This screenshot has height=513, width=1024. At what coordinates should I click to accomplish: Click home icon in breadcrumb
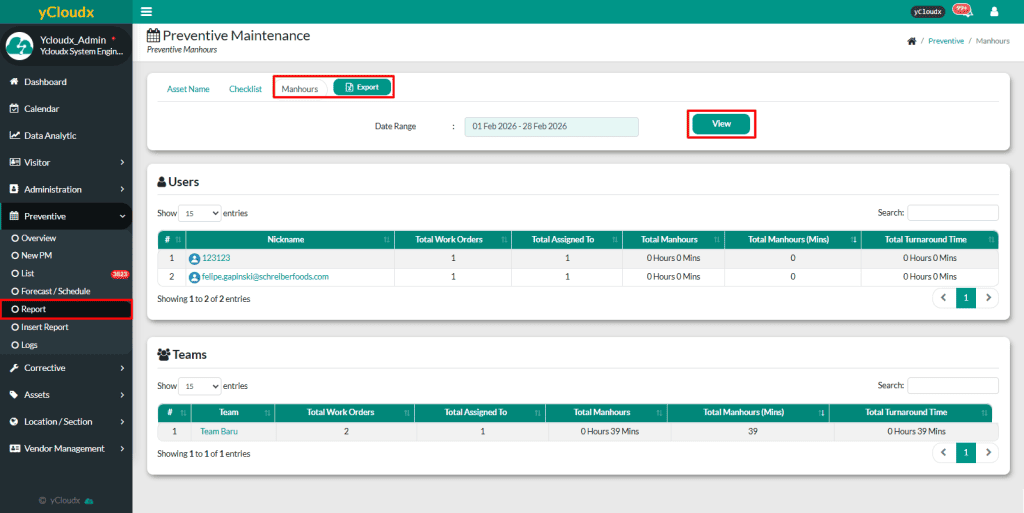click(x=911, y=41)
